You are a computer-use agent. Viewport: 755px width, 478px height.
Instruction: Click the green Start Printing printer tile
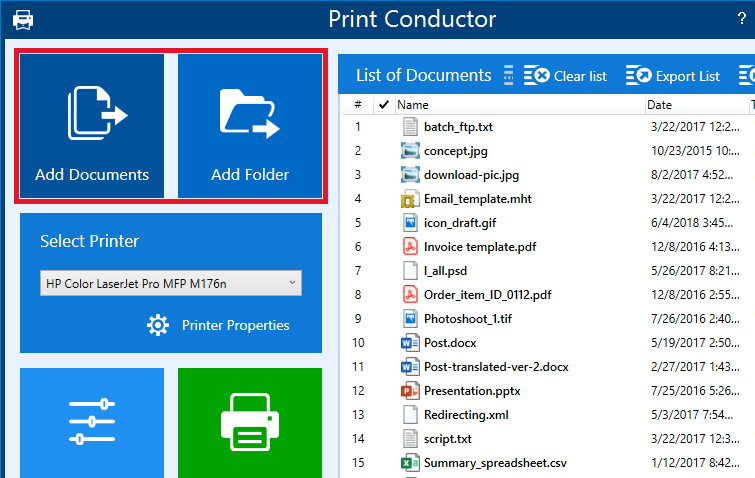[250, 424]
